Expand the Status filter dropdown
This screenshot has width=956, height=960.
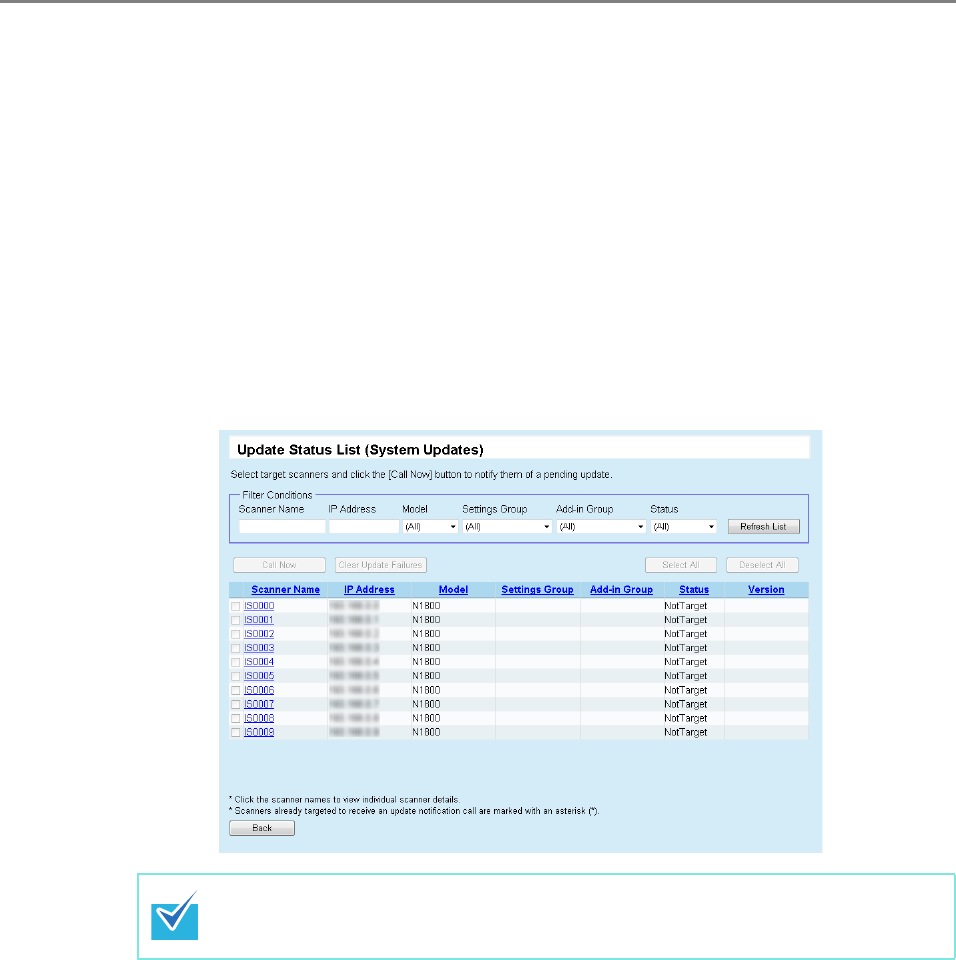click(684, 526)
